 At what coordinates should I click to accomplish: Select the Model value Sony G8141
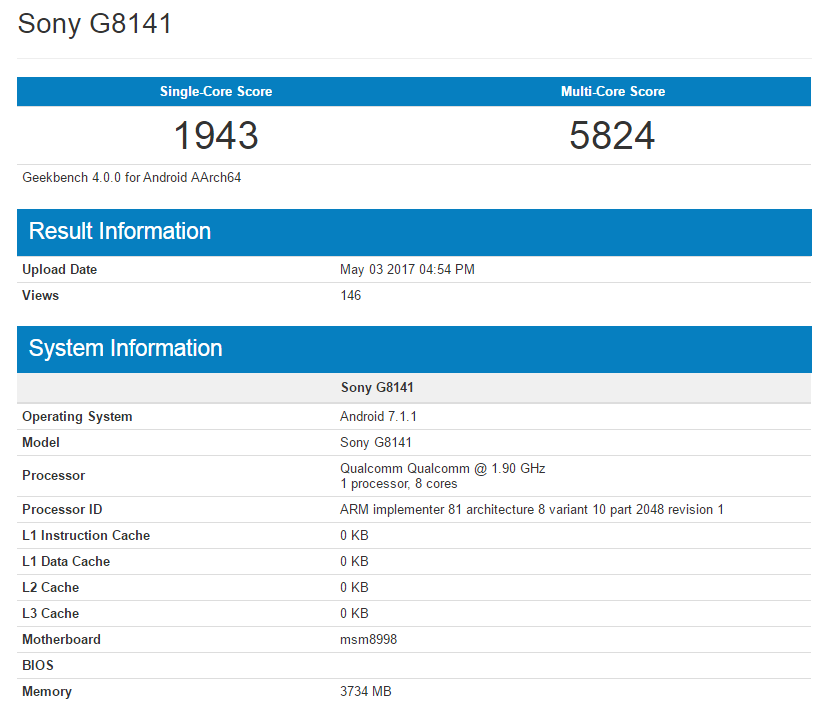(376, 442)
